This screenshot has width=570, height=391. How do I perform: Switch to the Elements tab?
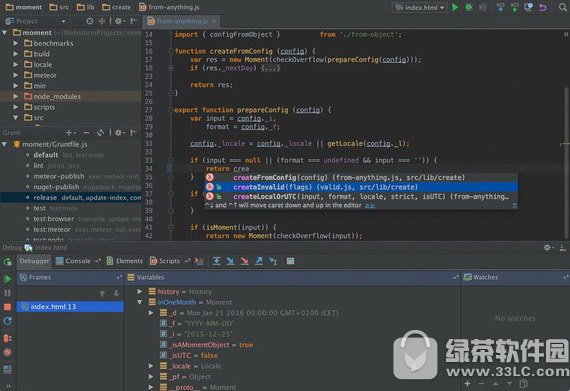pyautogui.click(x=125, y=261)
